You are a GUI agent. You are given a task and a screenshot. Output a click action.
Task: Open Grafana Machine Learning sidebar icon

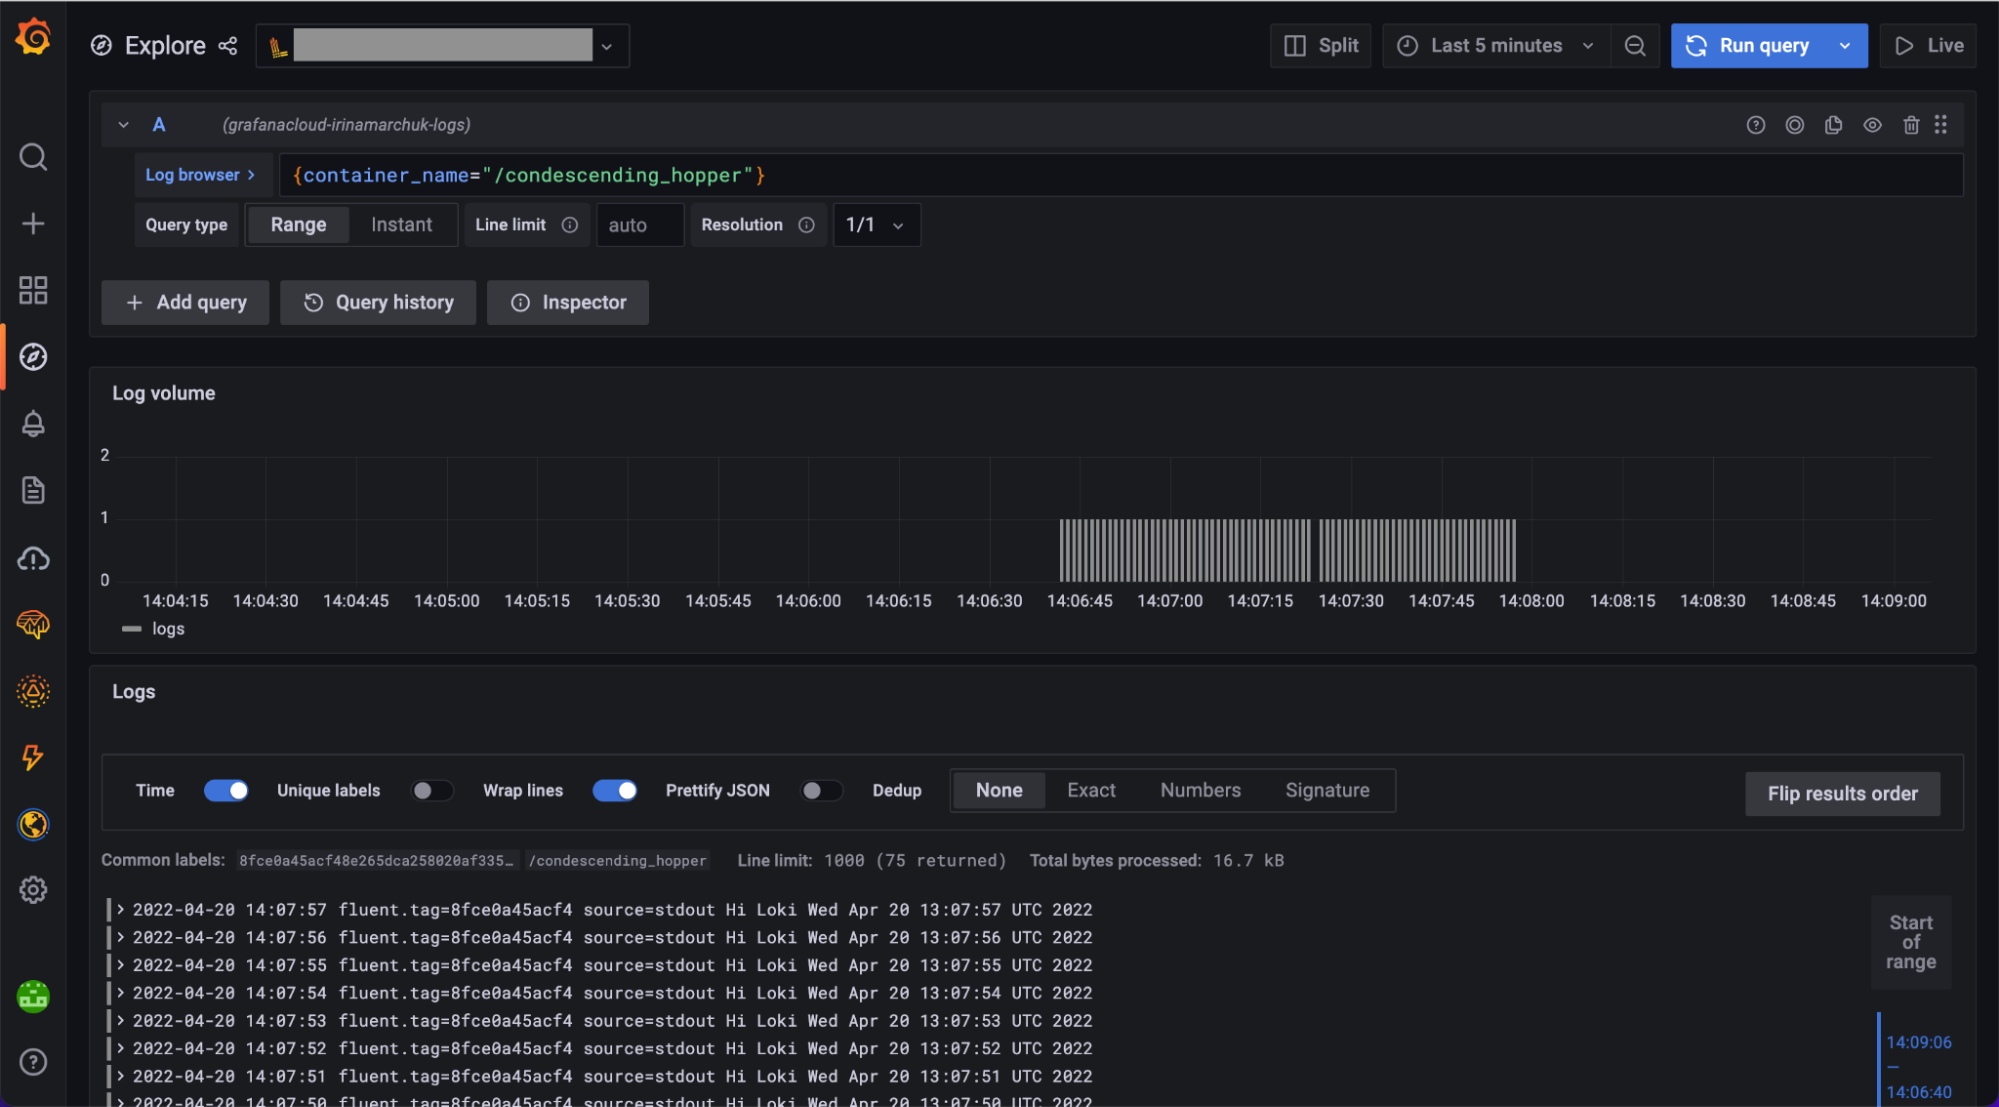[33, 624]
